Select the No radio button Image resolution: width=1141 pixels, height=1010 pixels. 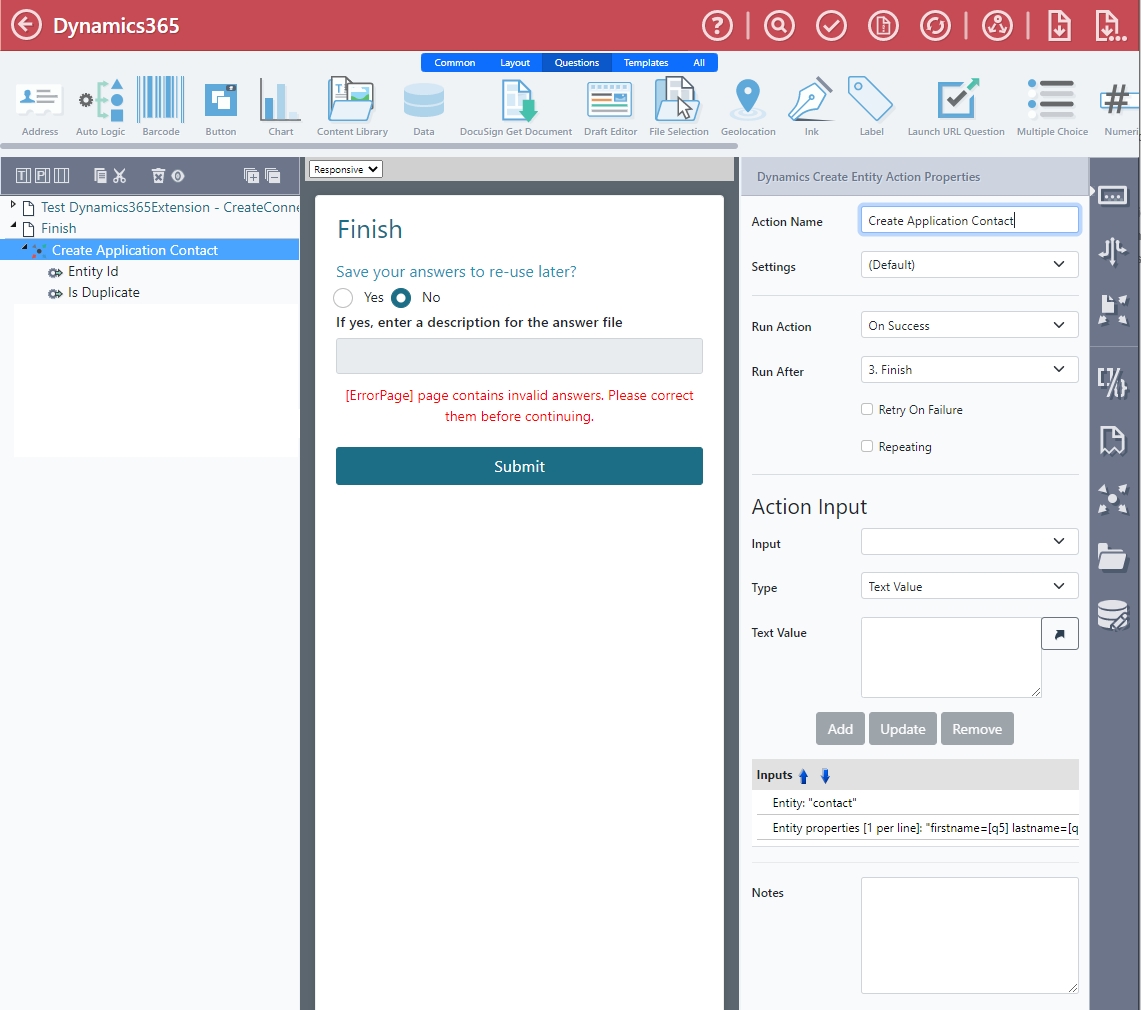point(401,298)
